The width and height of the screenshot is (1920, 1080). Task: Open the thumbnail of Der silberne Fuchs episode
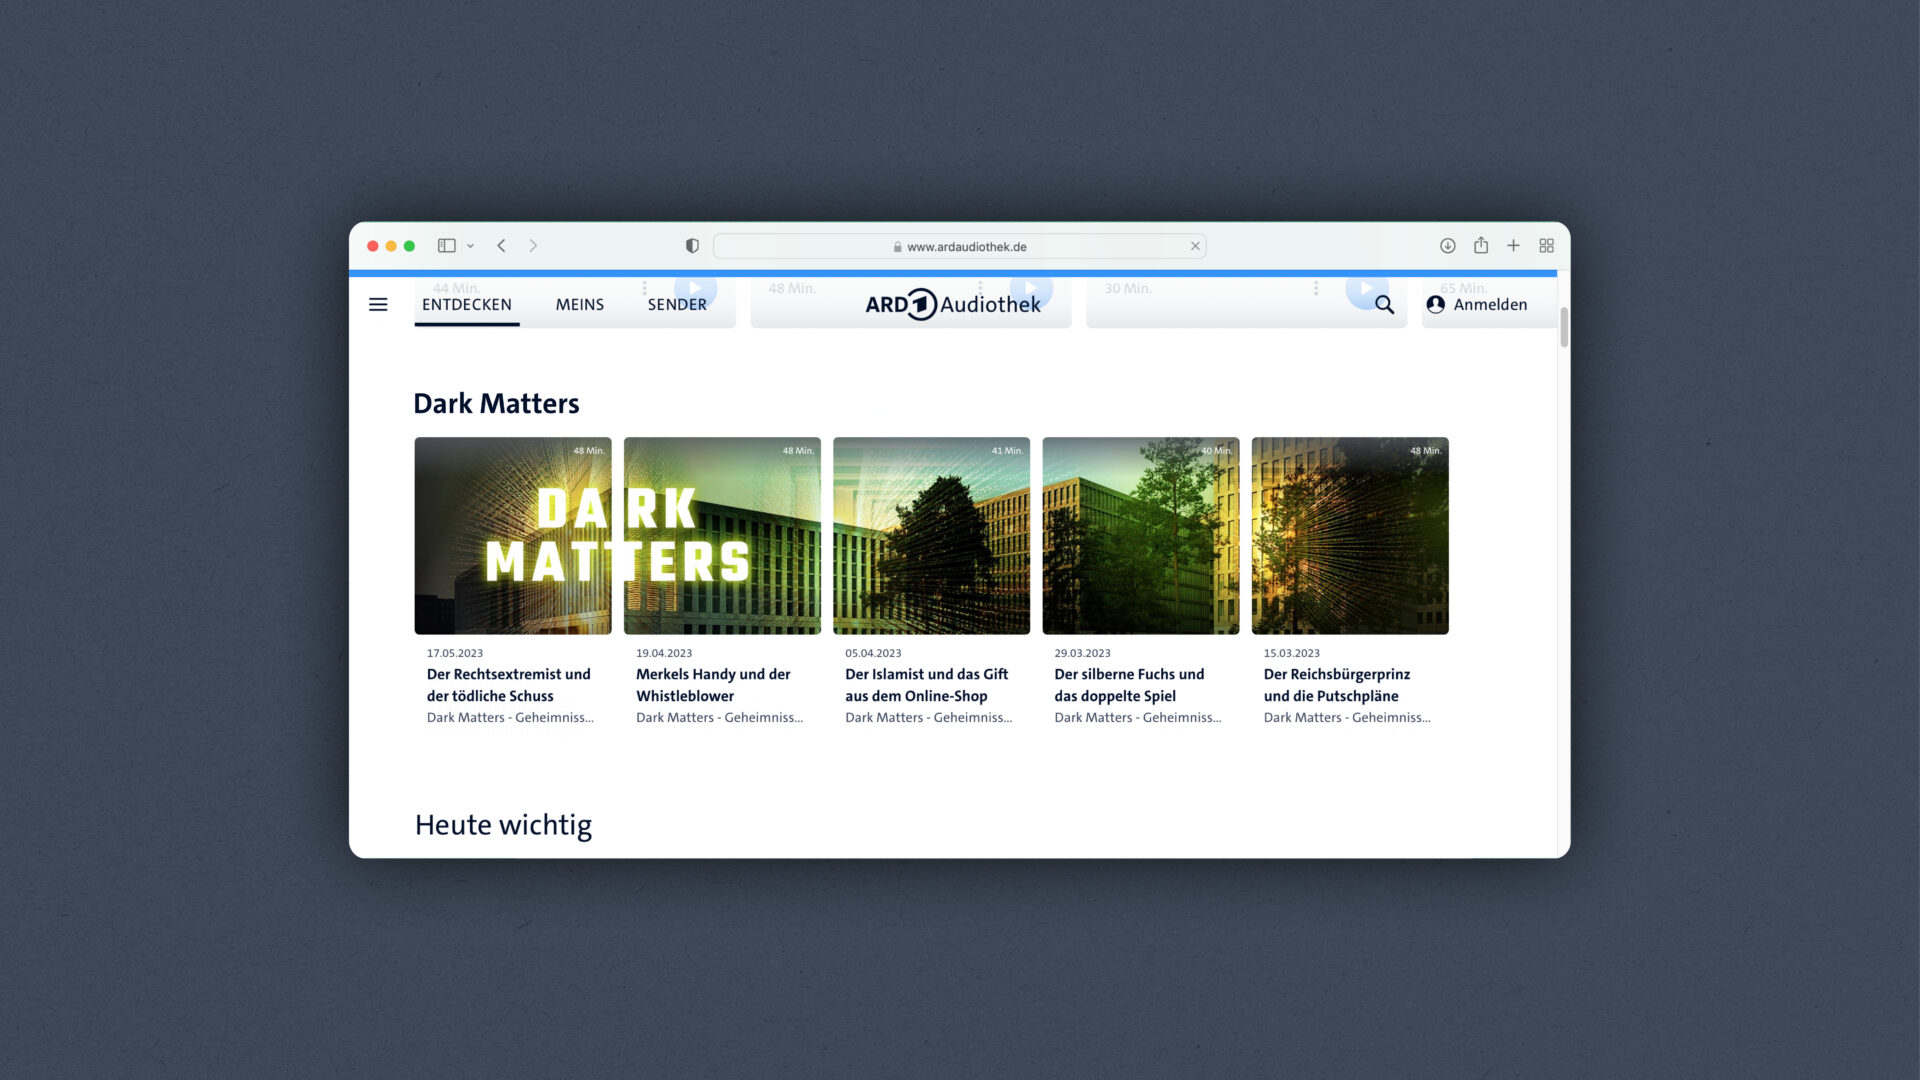1141,536
